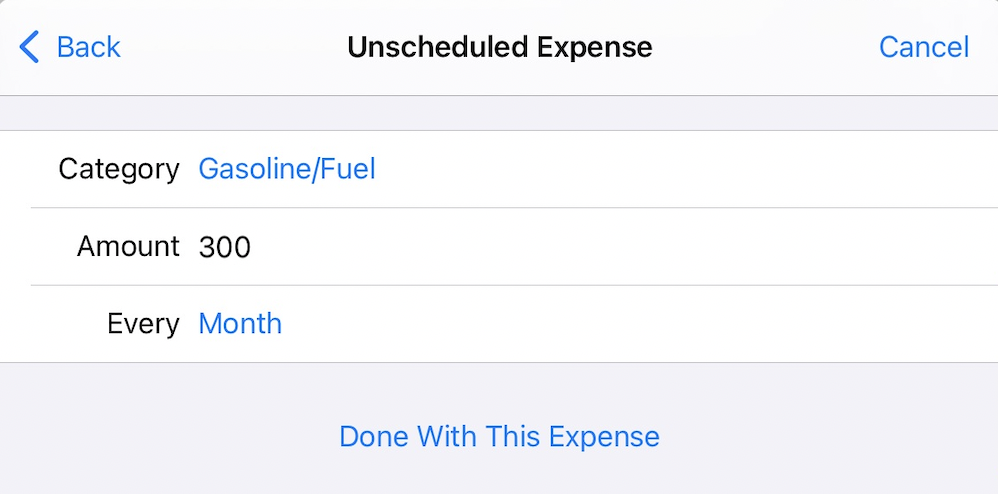Click the Amount field label
The image size is (998, 494).
[128, 246]
